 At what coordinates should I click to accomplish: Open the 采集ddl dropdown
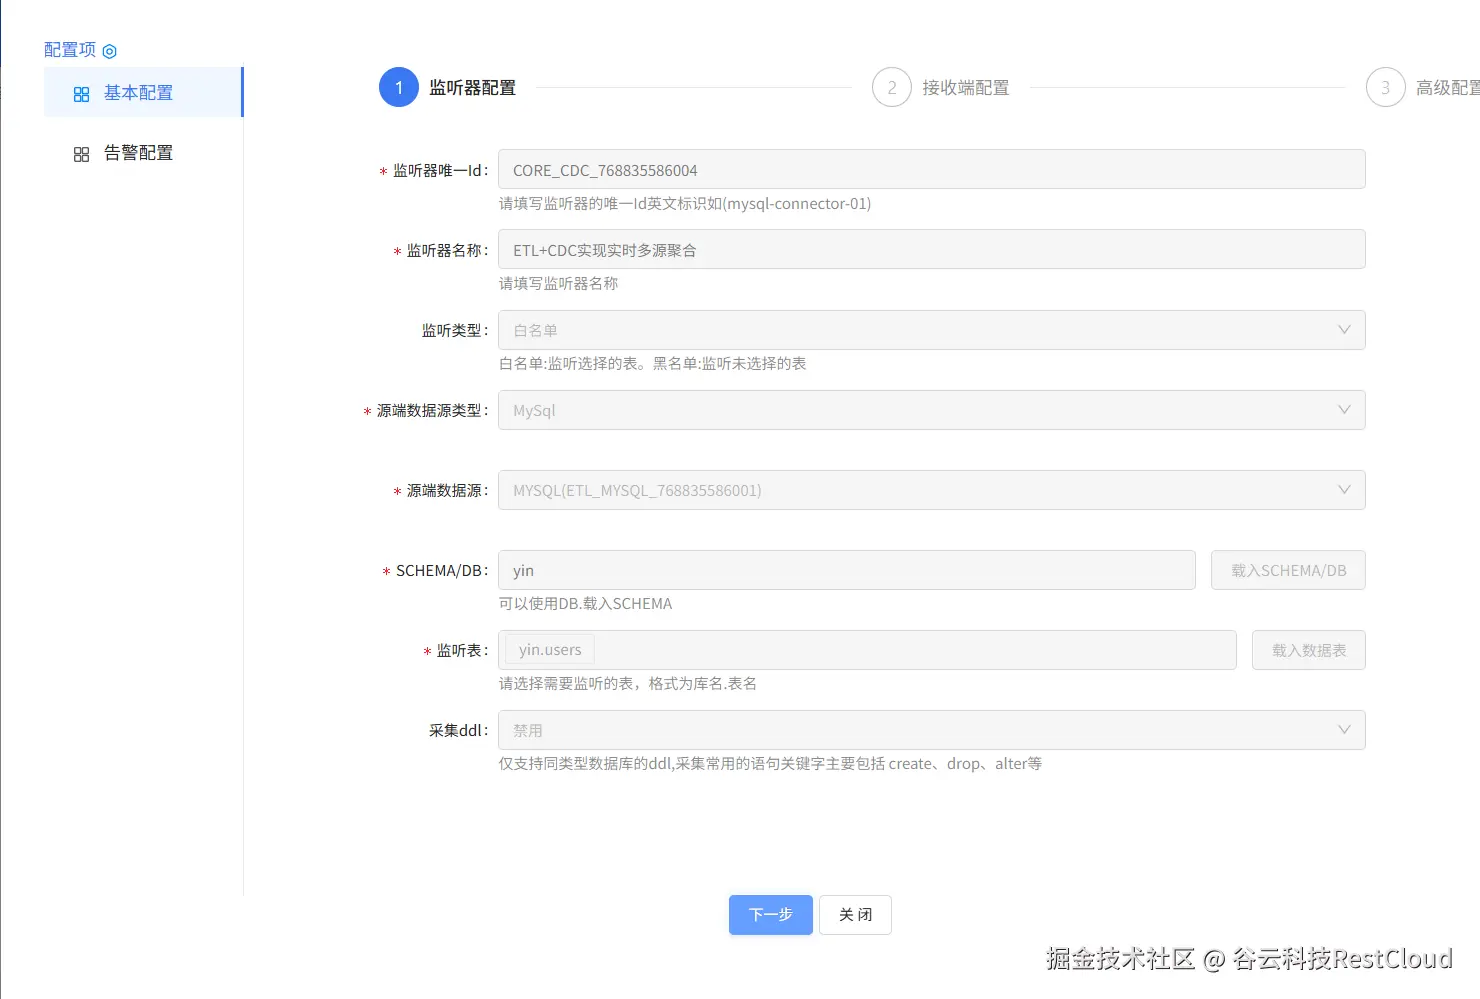(1344, 730)
